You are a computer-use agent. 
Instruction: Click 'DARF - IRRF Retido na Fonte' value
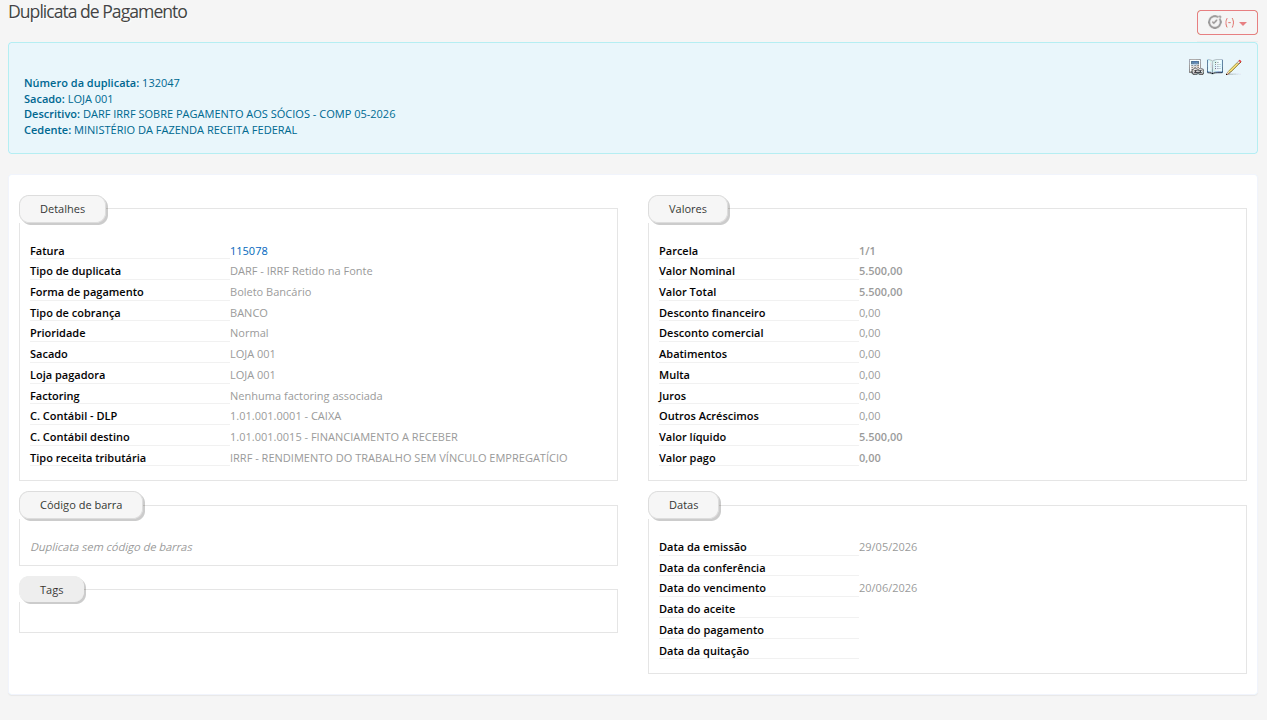click(x=301, y=271)
